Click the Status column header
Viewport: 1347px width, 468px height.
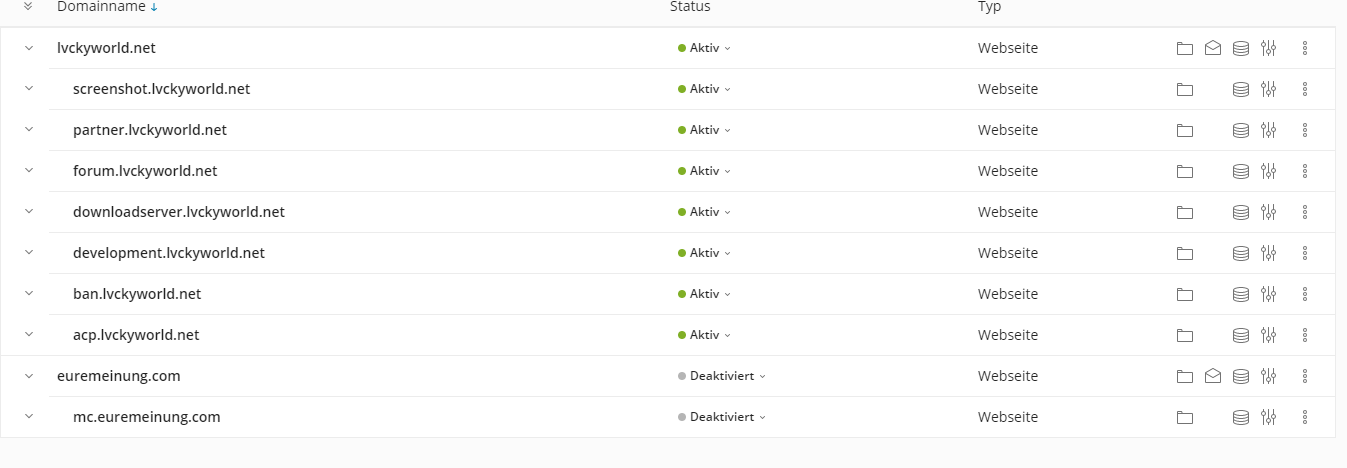click(x=690, y=7)
